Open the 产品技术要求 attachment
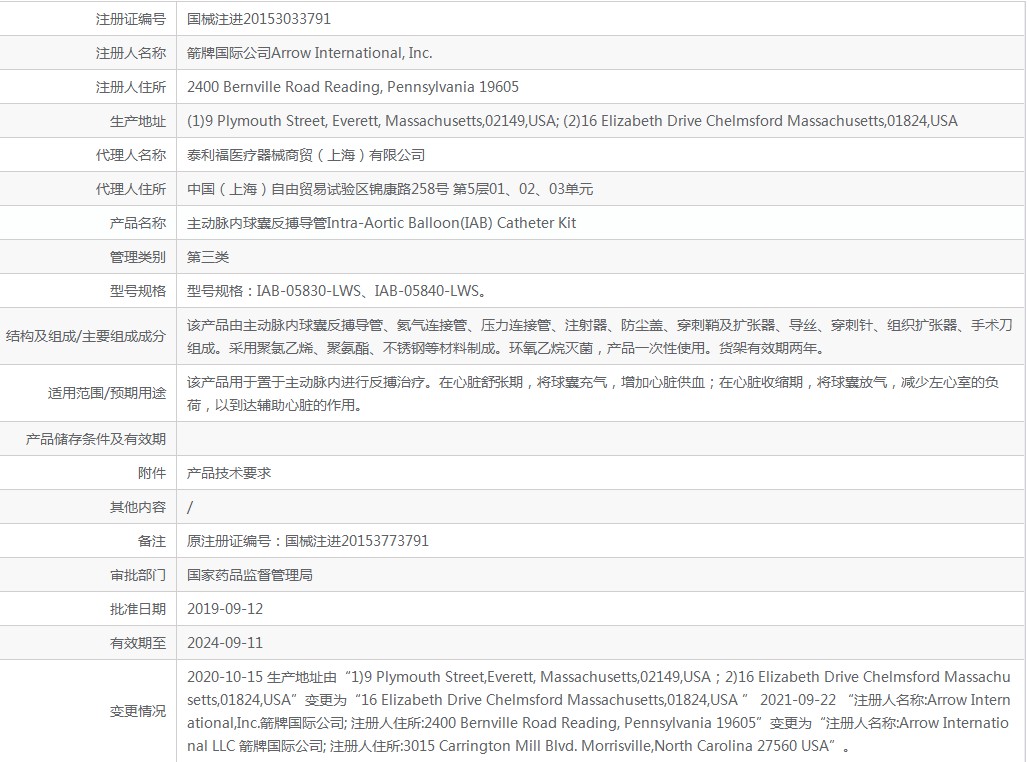1029x762 pixels. 229,474
